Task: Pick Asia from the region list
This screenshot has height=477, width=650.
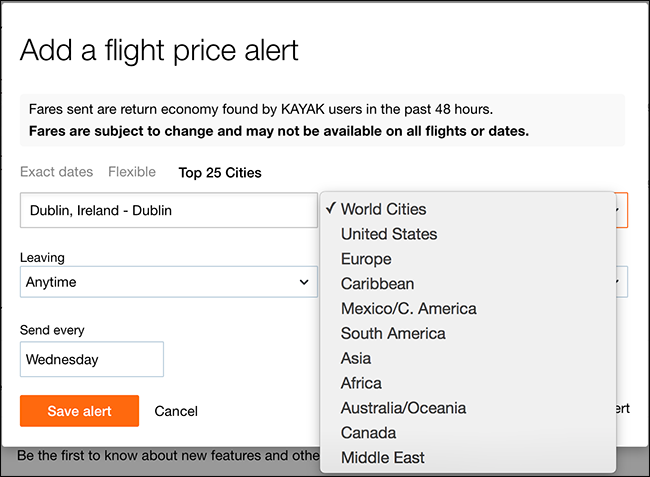Action: point(356,358)
